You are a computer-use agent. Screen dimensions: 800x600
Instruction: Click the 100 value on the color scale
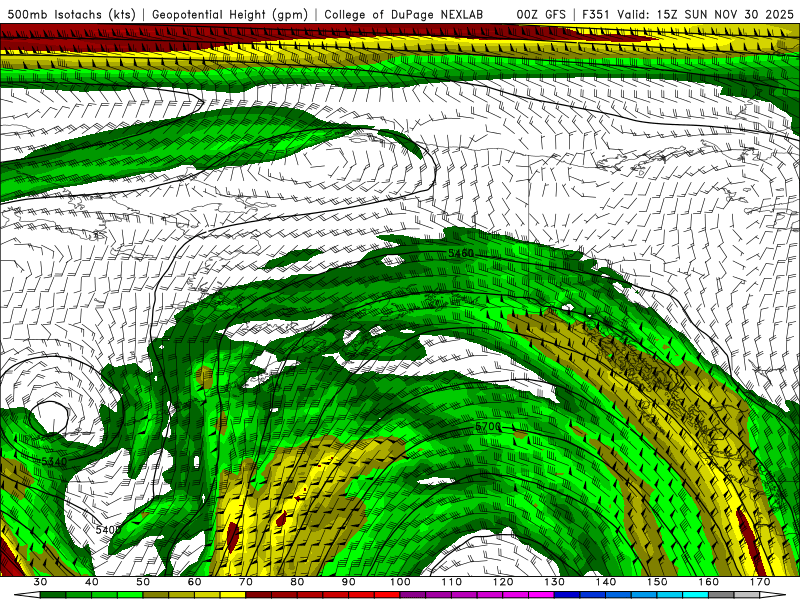point(401,582)
